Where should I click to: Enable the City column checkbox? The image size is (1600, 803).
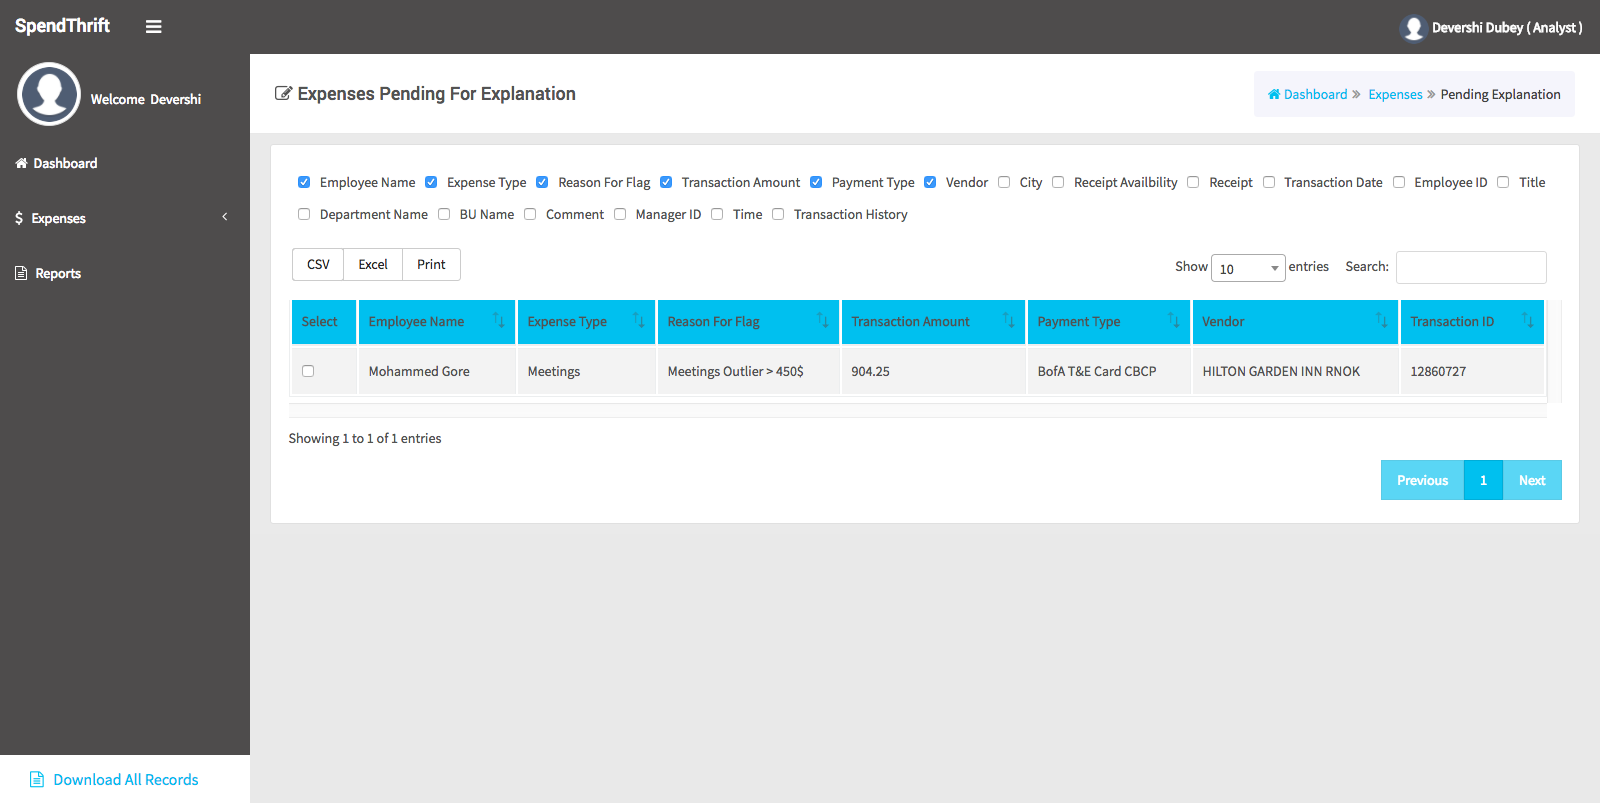[1004, 182]
